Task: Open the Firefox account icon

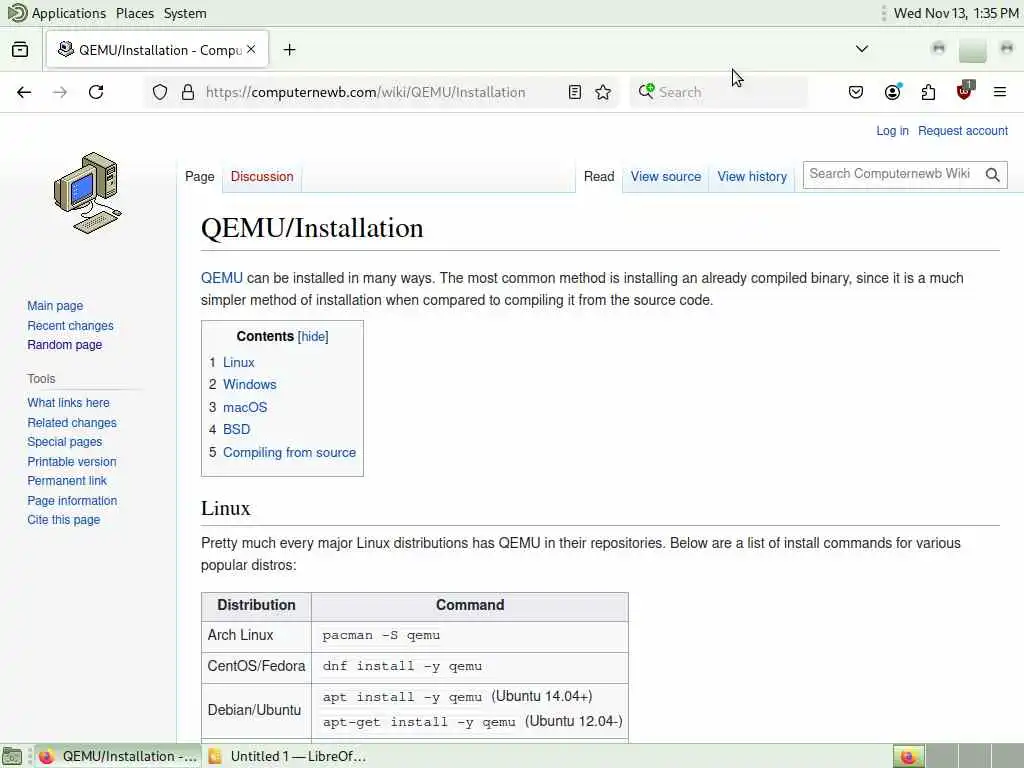Action: click(893, 92)
